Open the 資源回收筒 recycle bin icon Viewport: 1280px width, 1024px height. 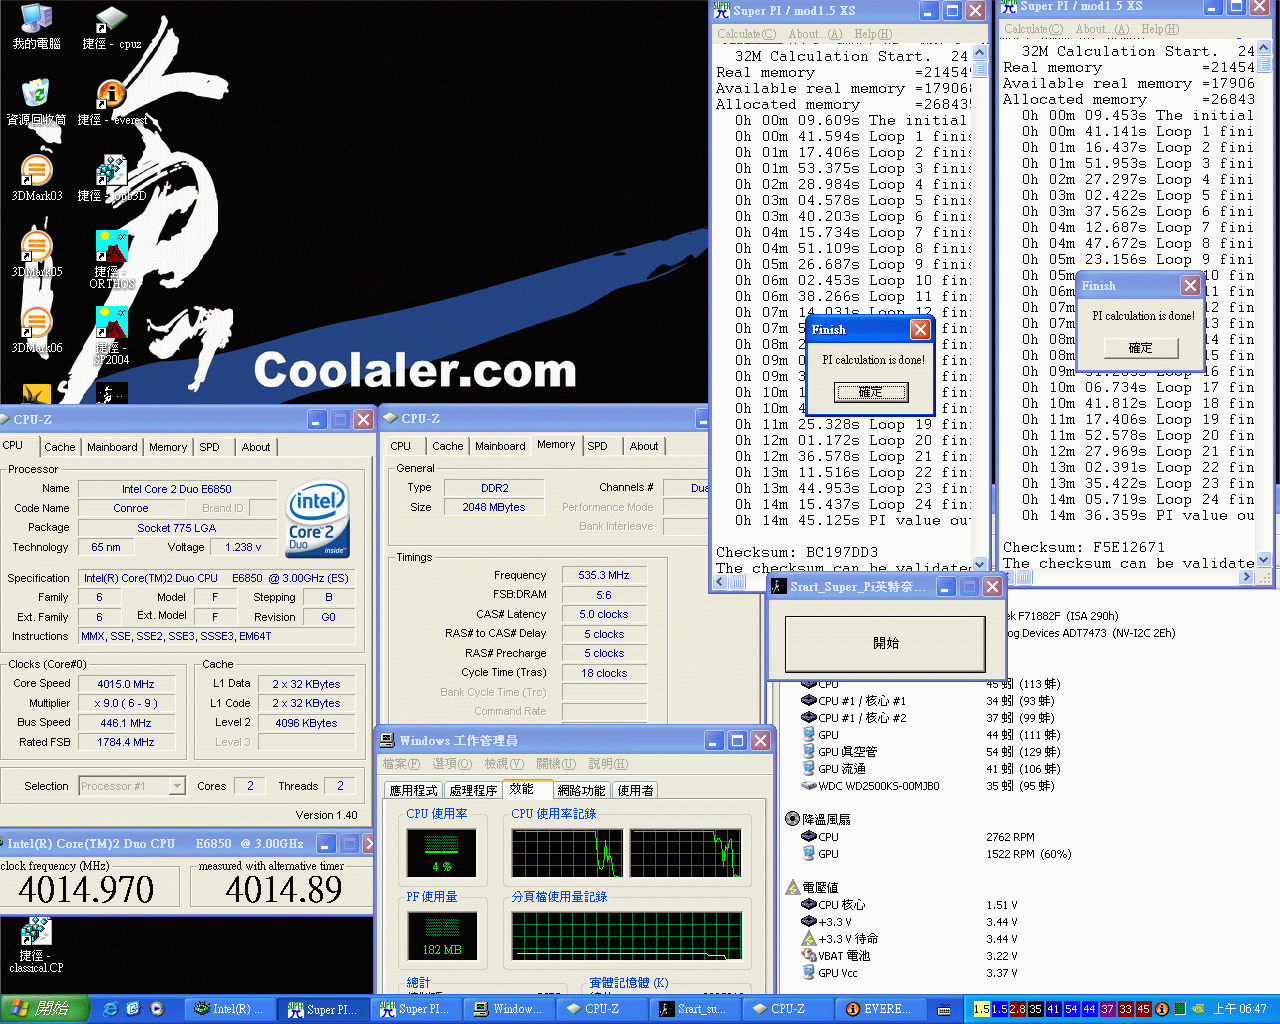coord(36,102)
